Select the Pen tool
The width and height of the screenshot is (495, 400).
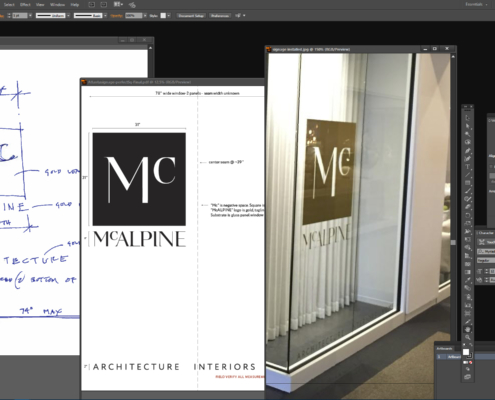click(x=468, y=150)
